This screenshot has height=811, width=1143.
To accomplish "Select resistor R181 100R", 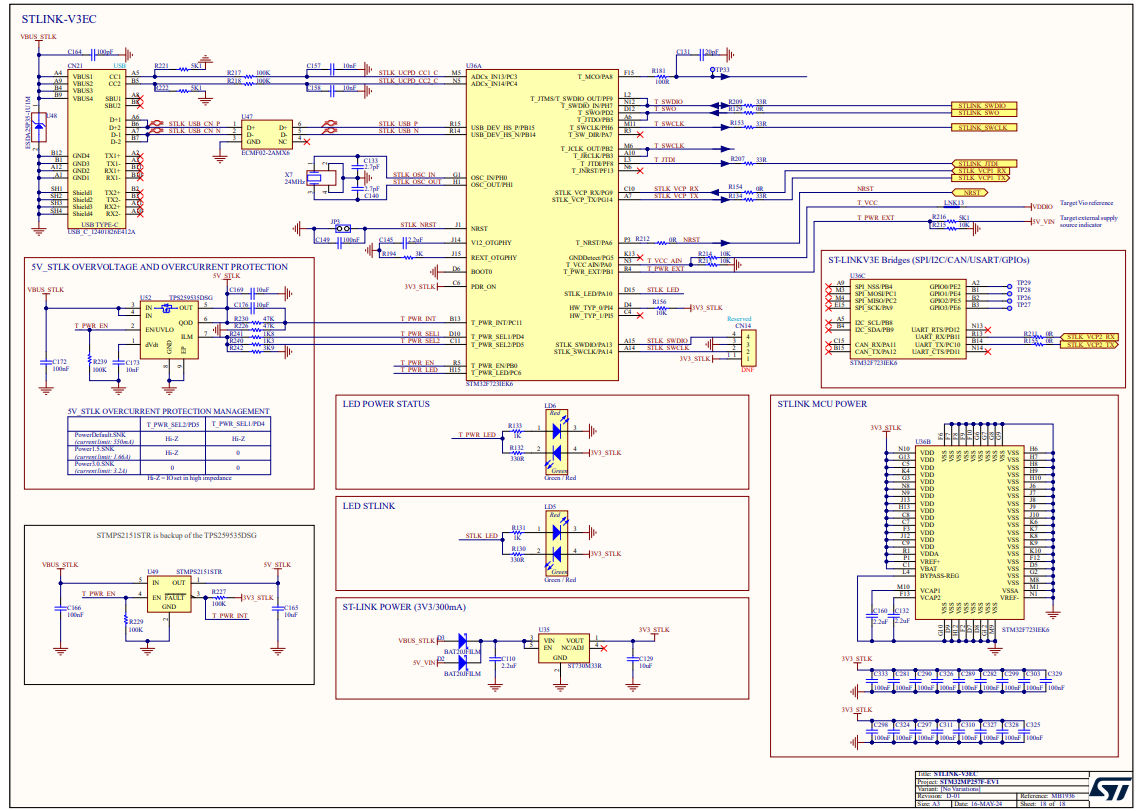I will pos(660,77).
